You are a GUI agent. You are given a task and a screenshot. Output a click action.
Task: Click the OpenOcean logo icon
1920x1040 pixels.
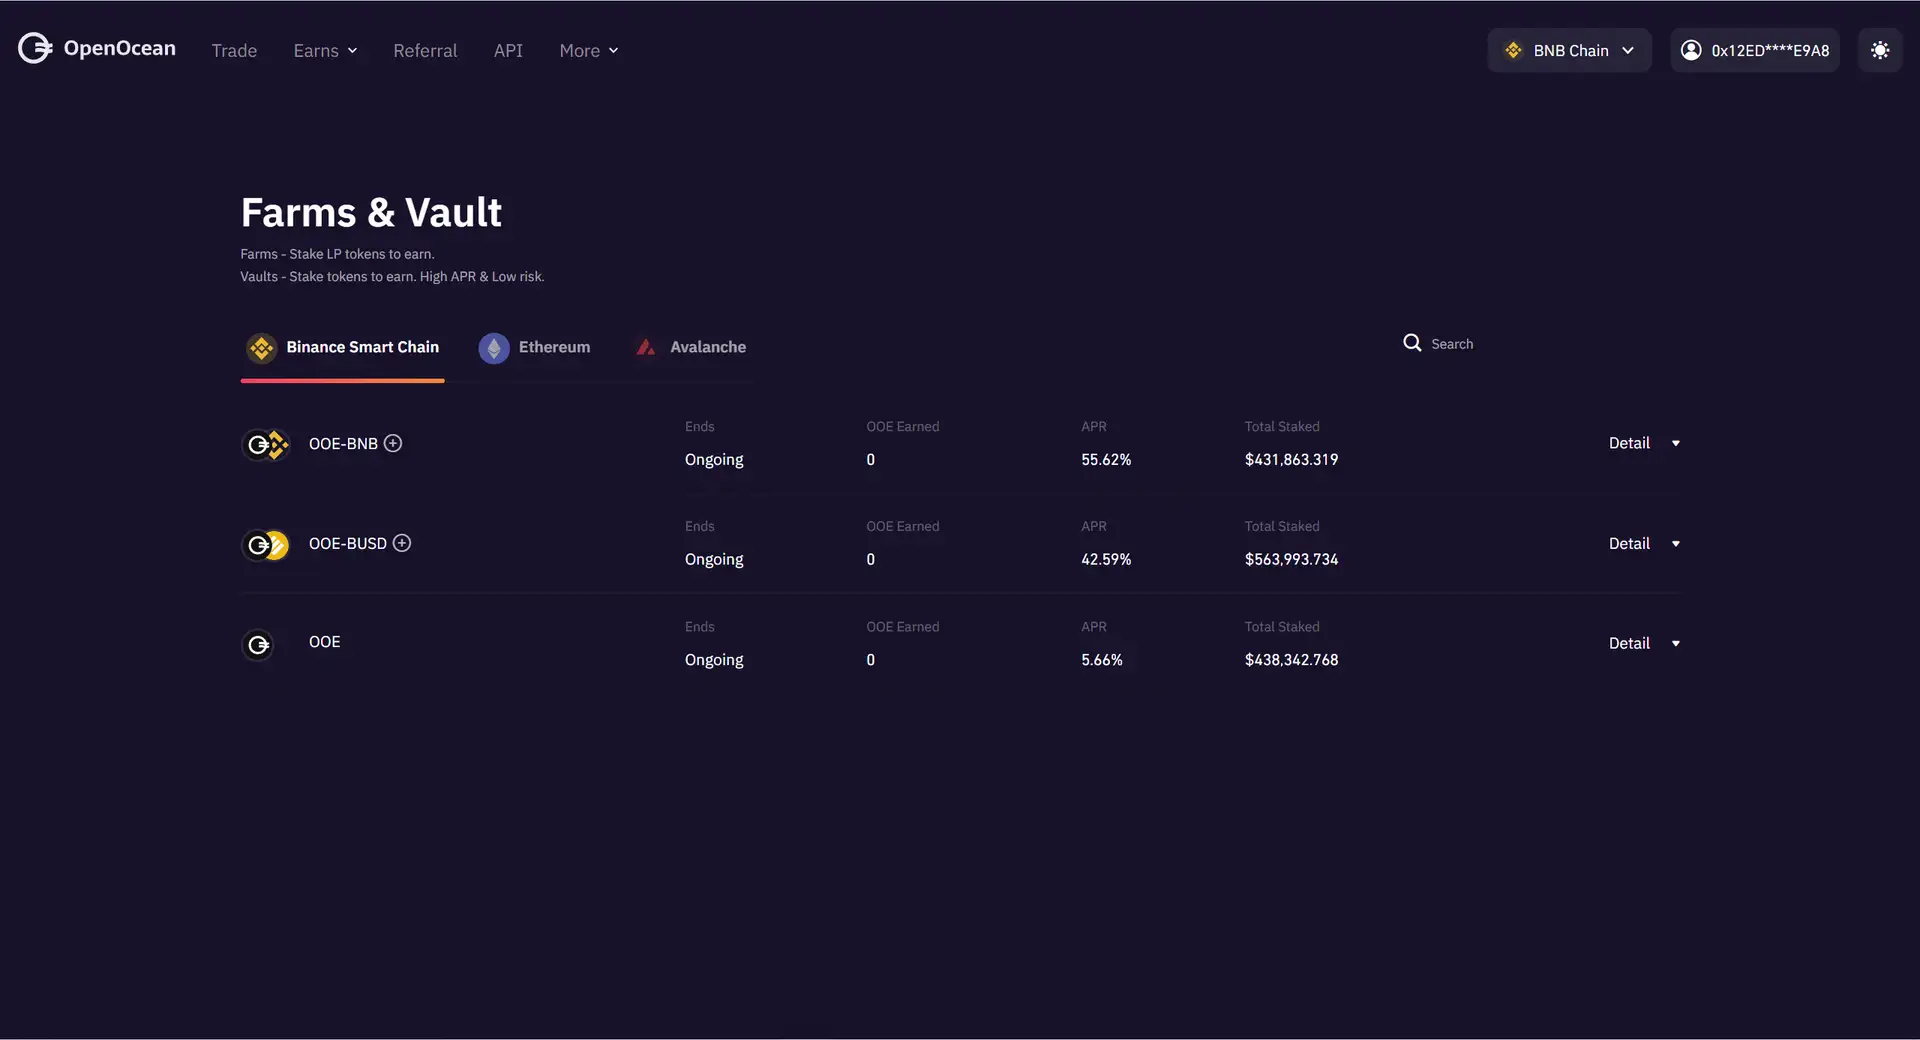[x=35, y=48]
